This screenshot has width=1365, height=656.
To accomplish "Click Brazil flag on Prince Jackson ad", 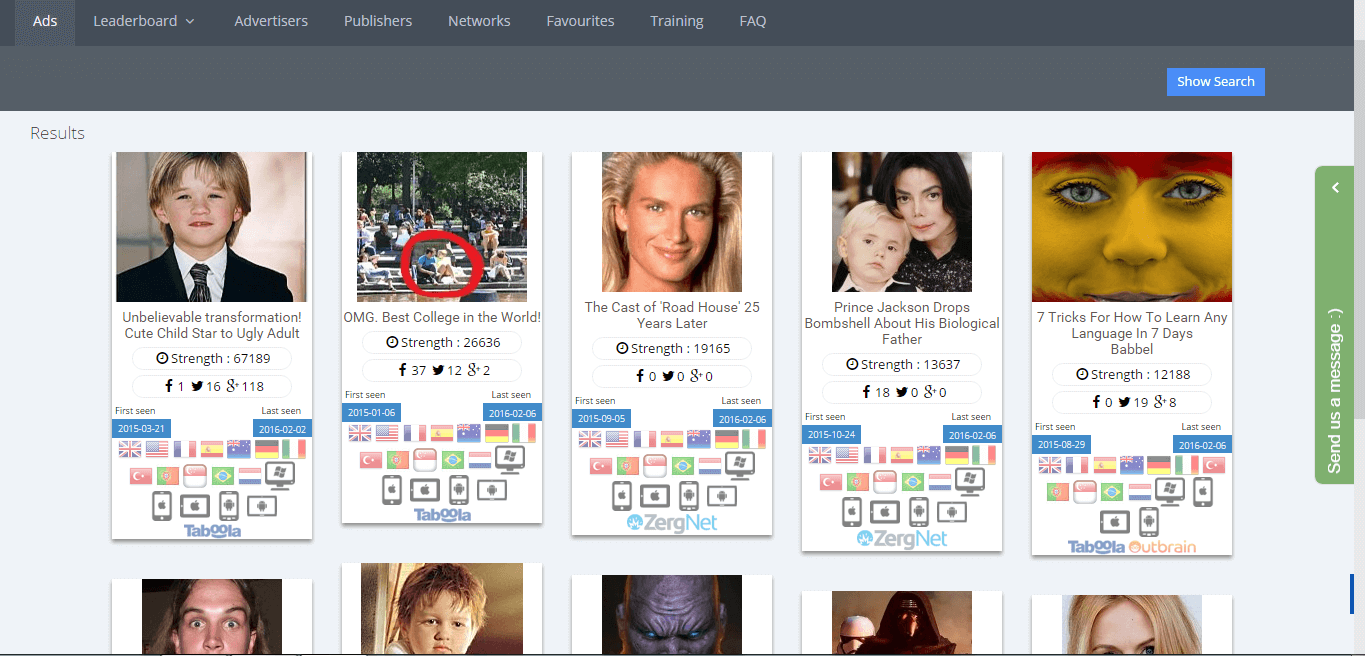I will click(x=913, y=482).
